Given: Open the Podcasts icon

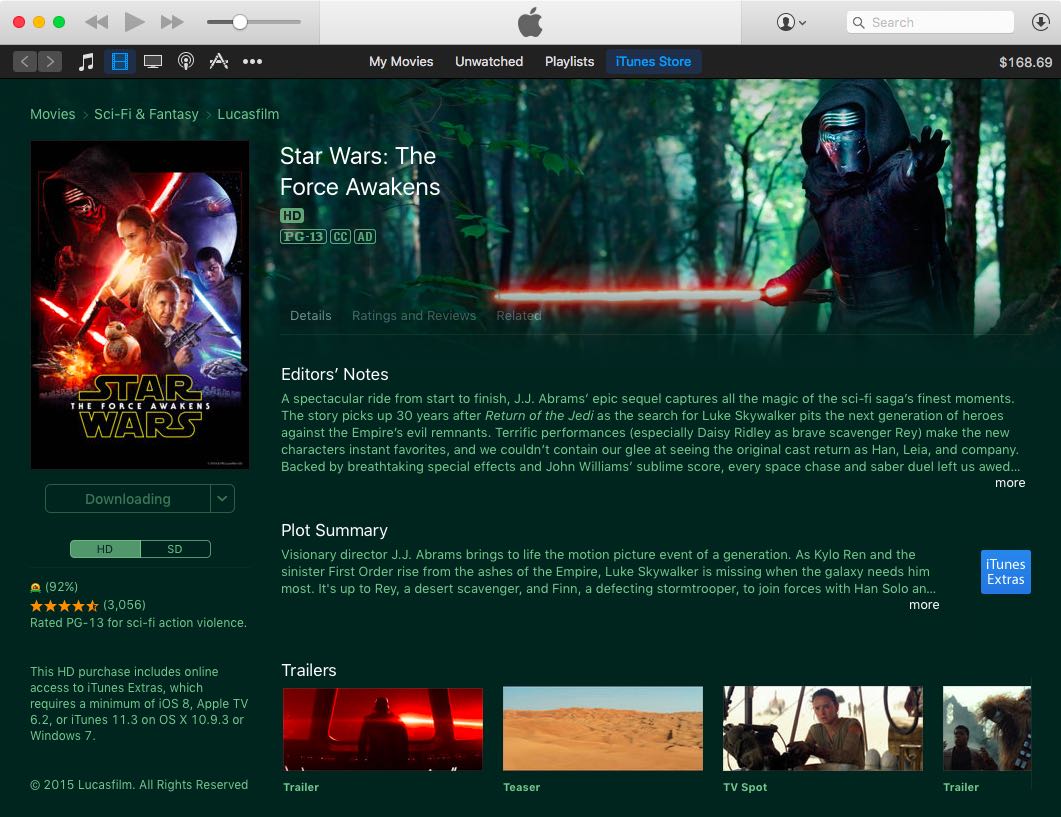Looking at the screenshot, I should pyautogui.click(x=185, y=62).
